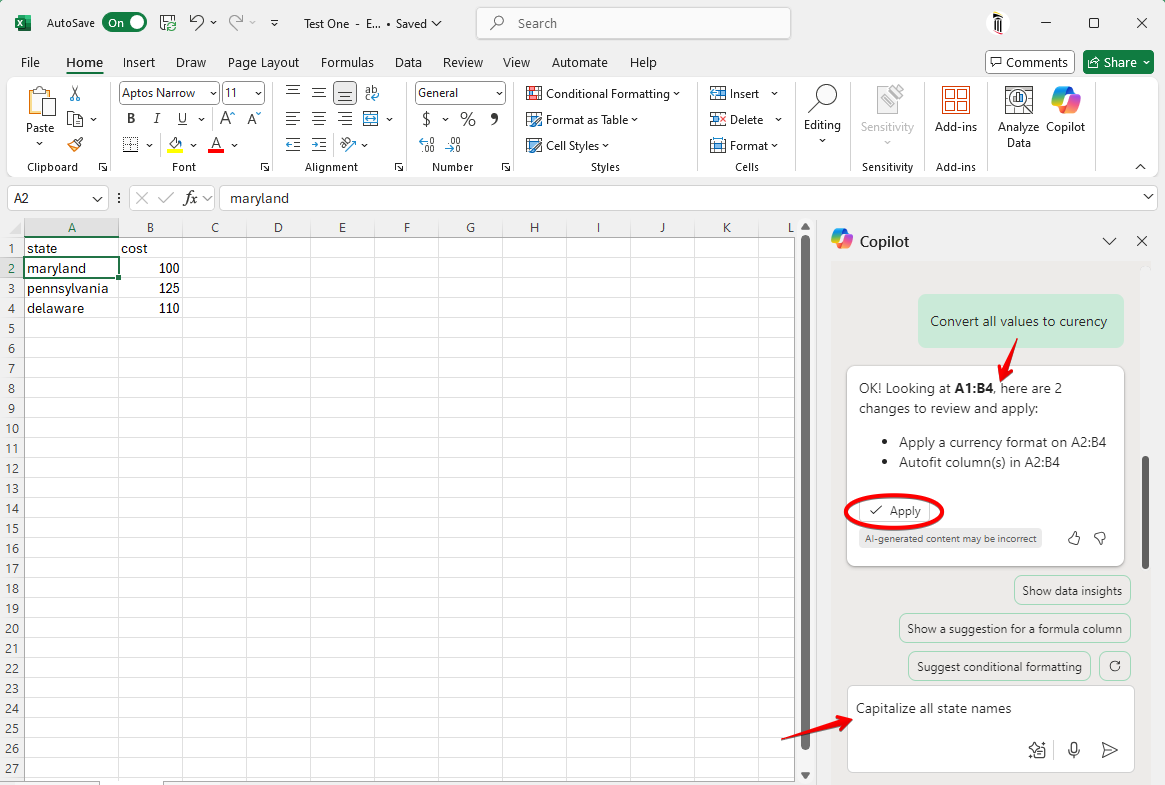Send the Copilot prompt with arrow icon
This screenshot has width=1165, height=785.
[x=1109, y=750]
